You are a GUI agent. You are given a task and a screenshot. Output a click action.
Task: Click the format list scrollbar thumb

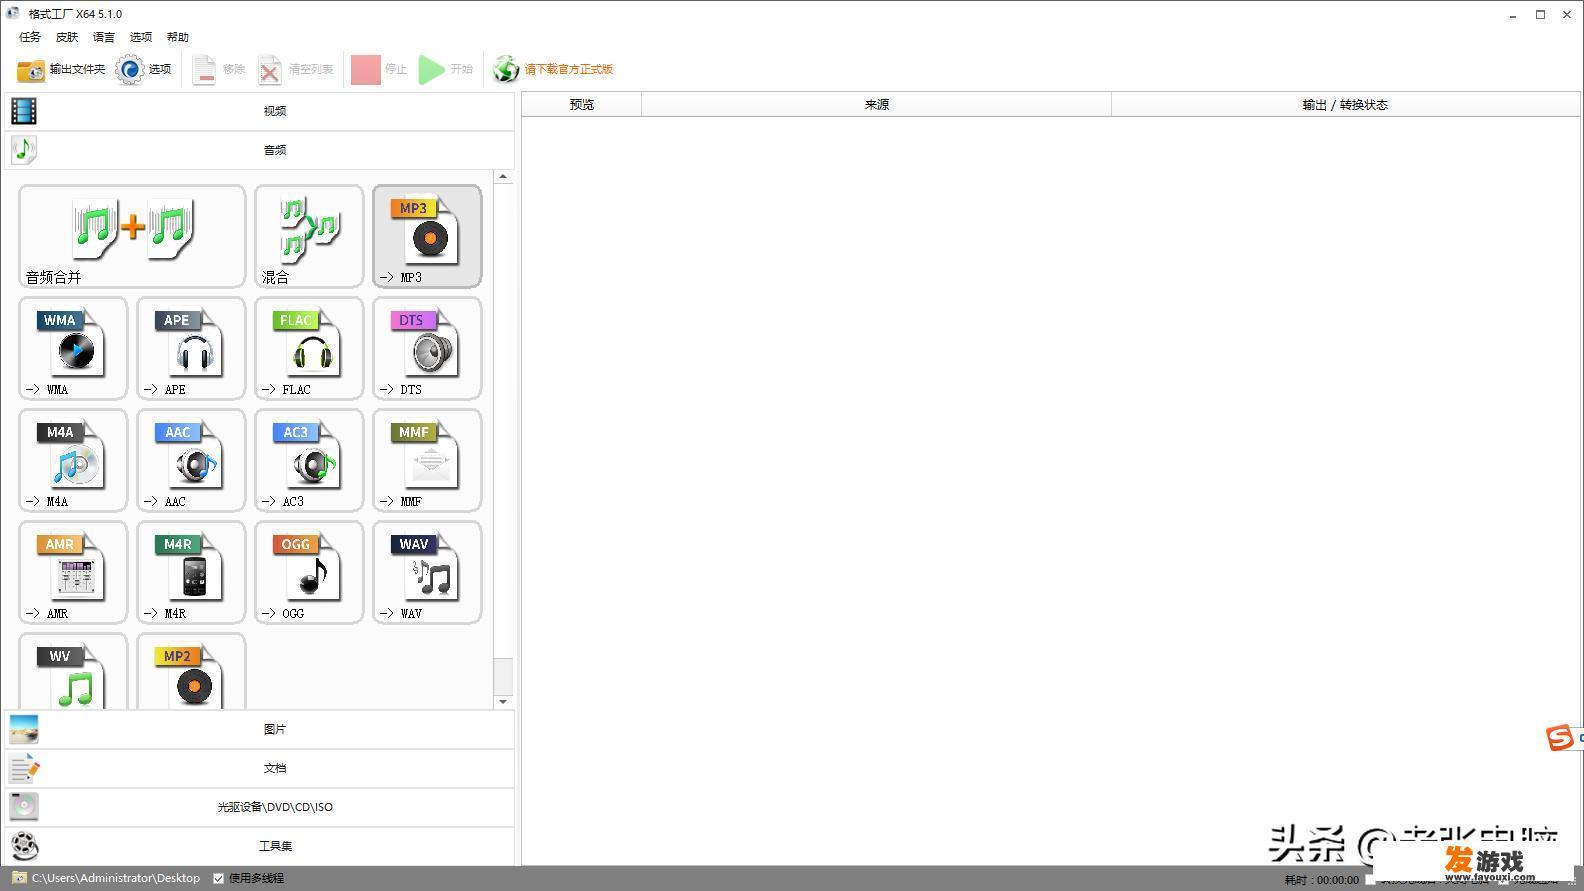503,676
